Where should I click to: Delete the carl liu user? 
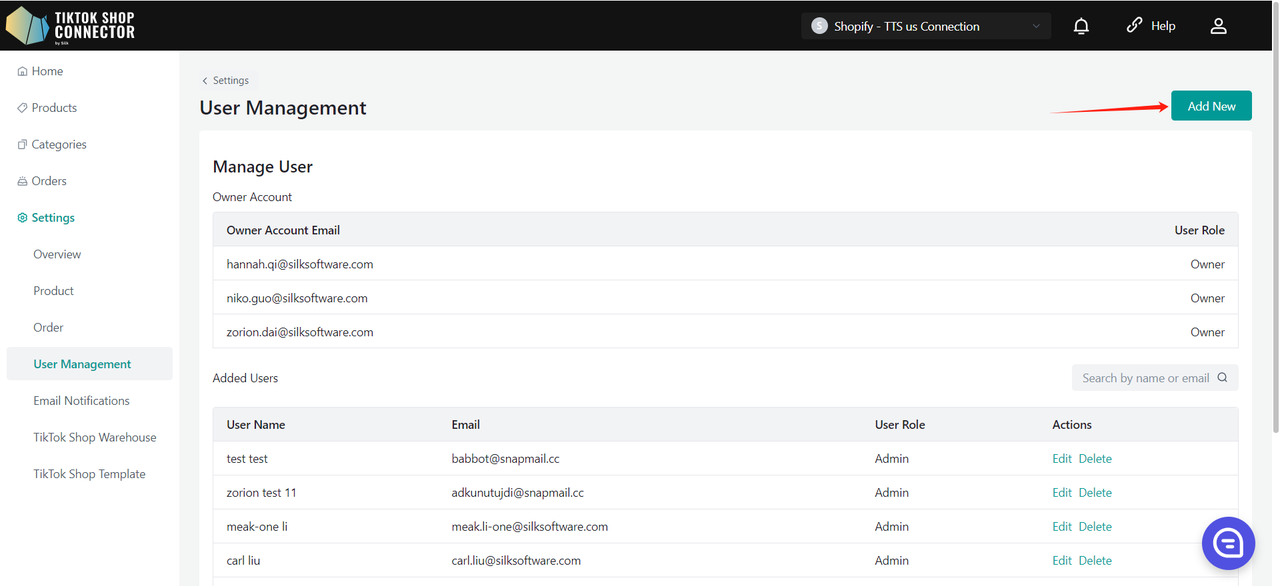tap(1095, 561)
